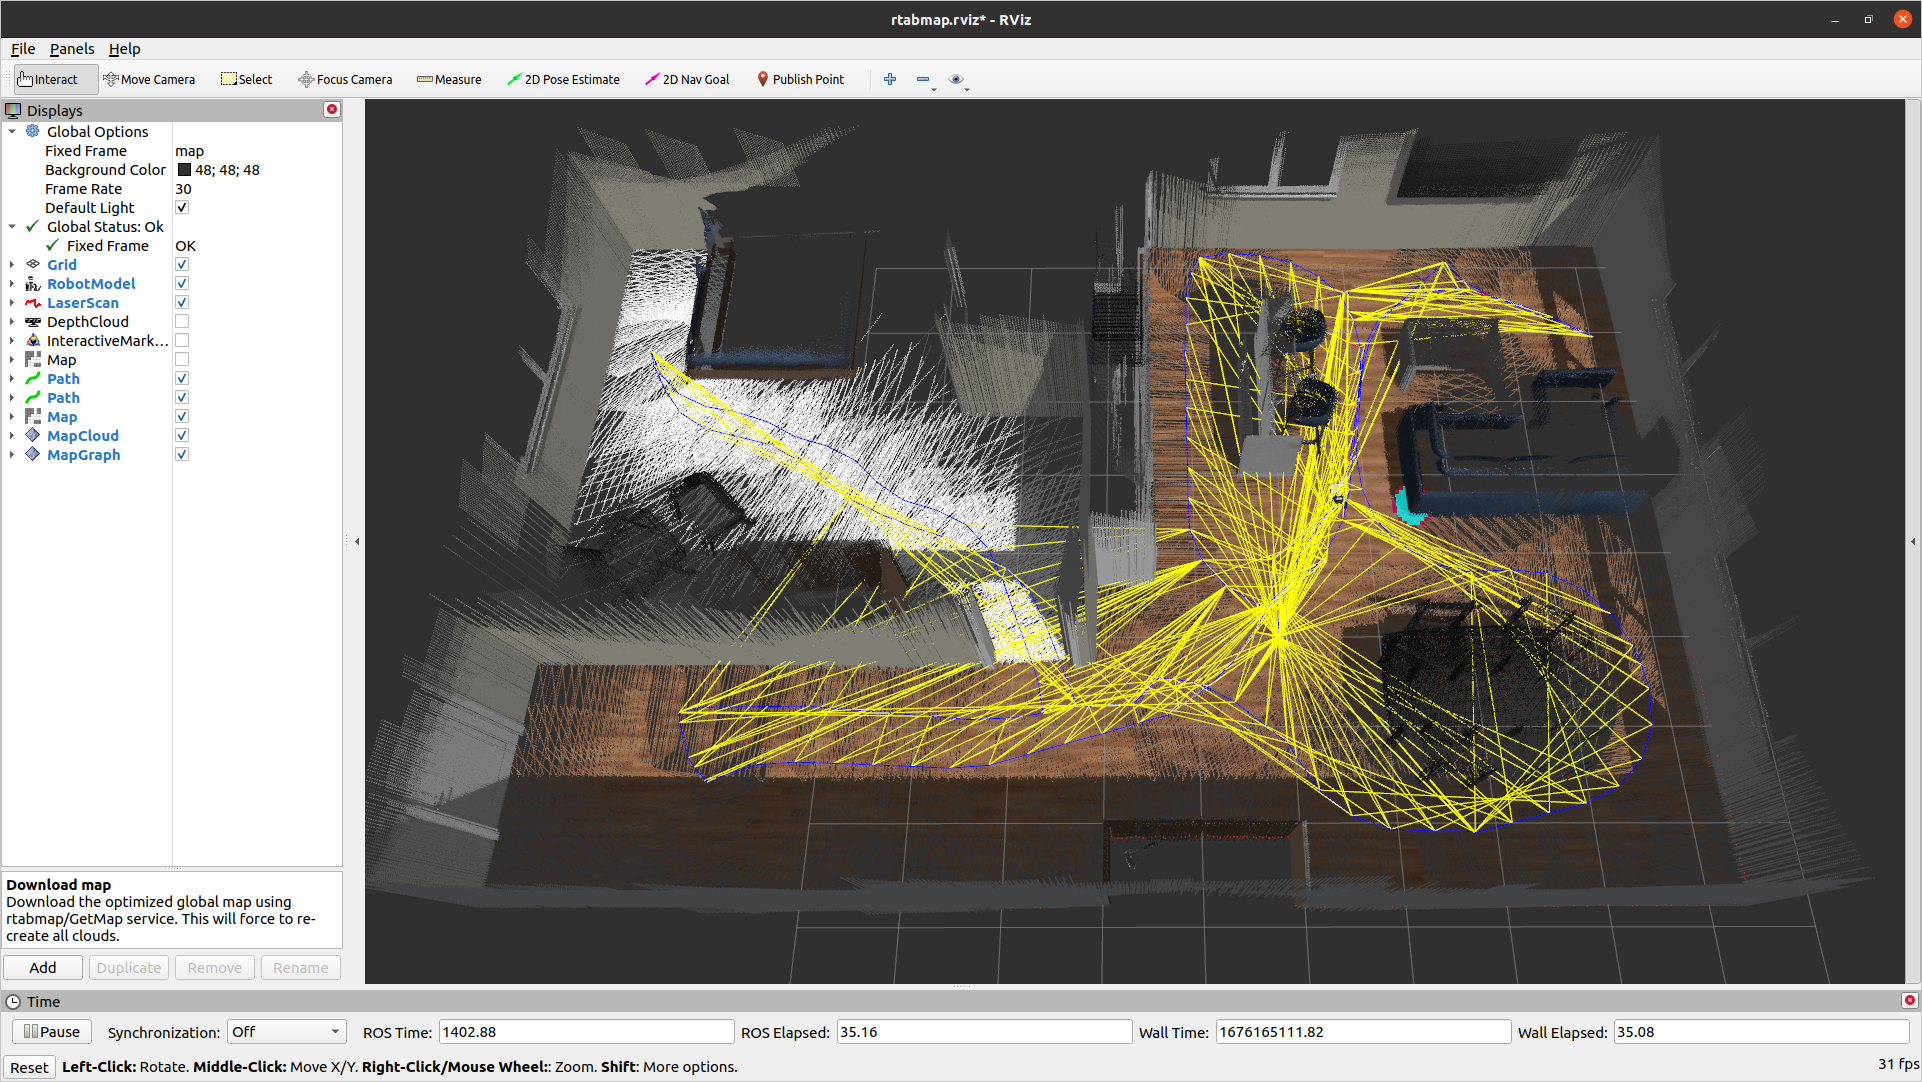Disable the RobotModel display checkbox

click(x=182, y=284)
